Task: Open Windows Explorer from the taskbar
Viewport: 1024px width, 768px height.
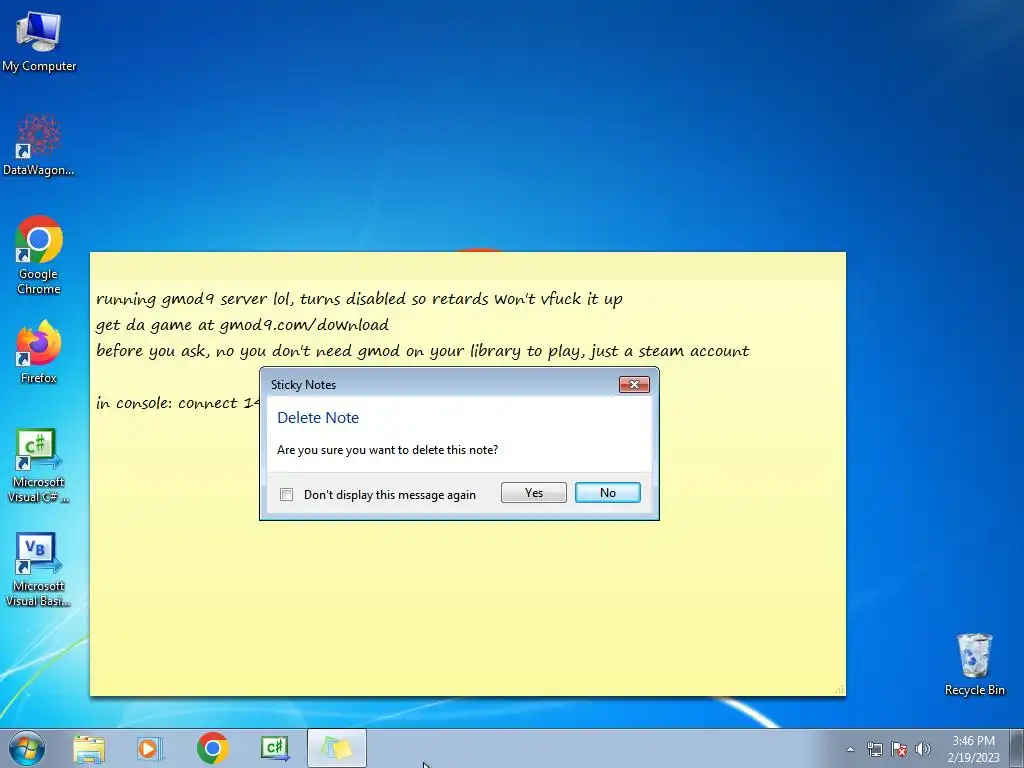Action: (89, 748)
